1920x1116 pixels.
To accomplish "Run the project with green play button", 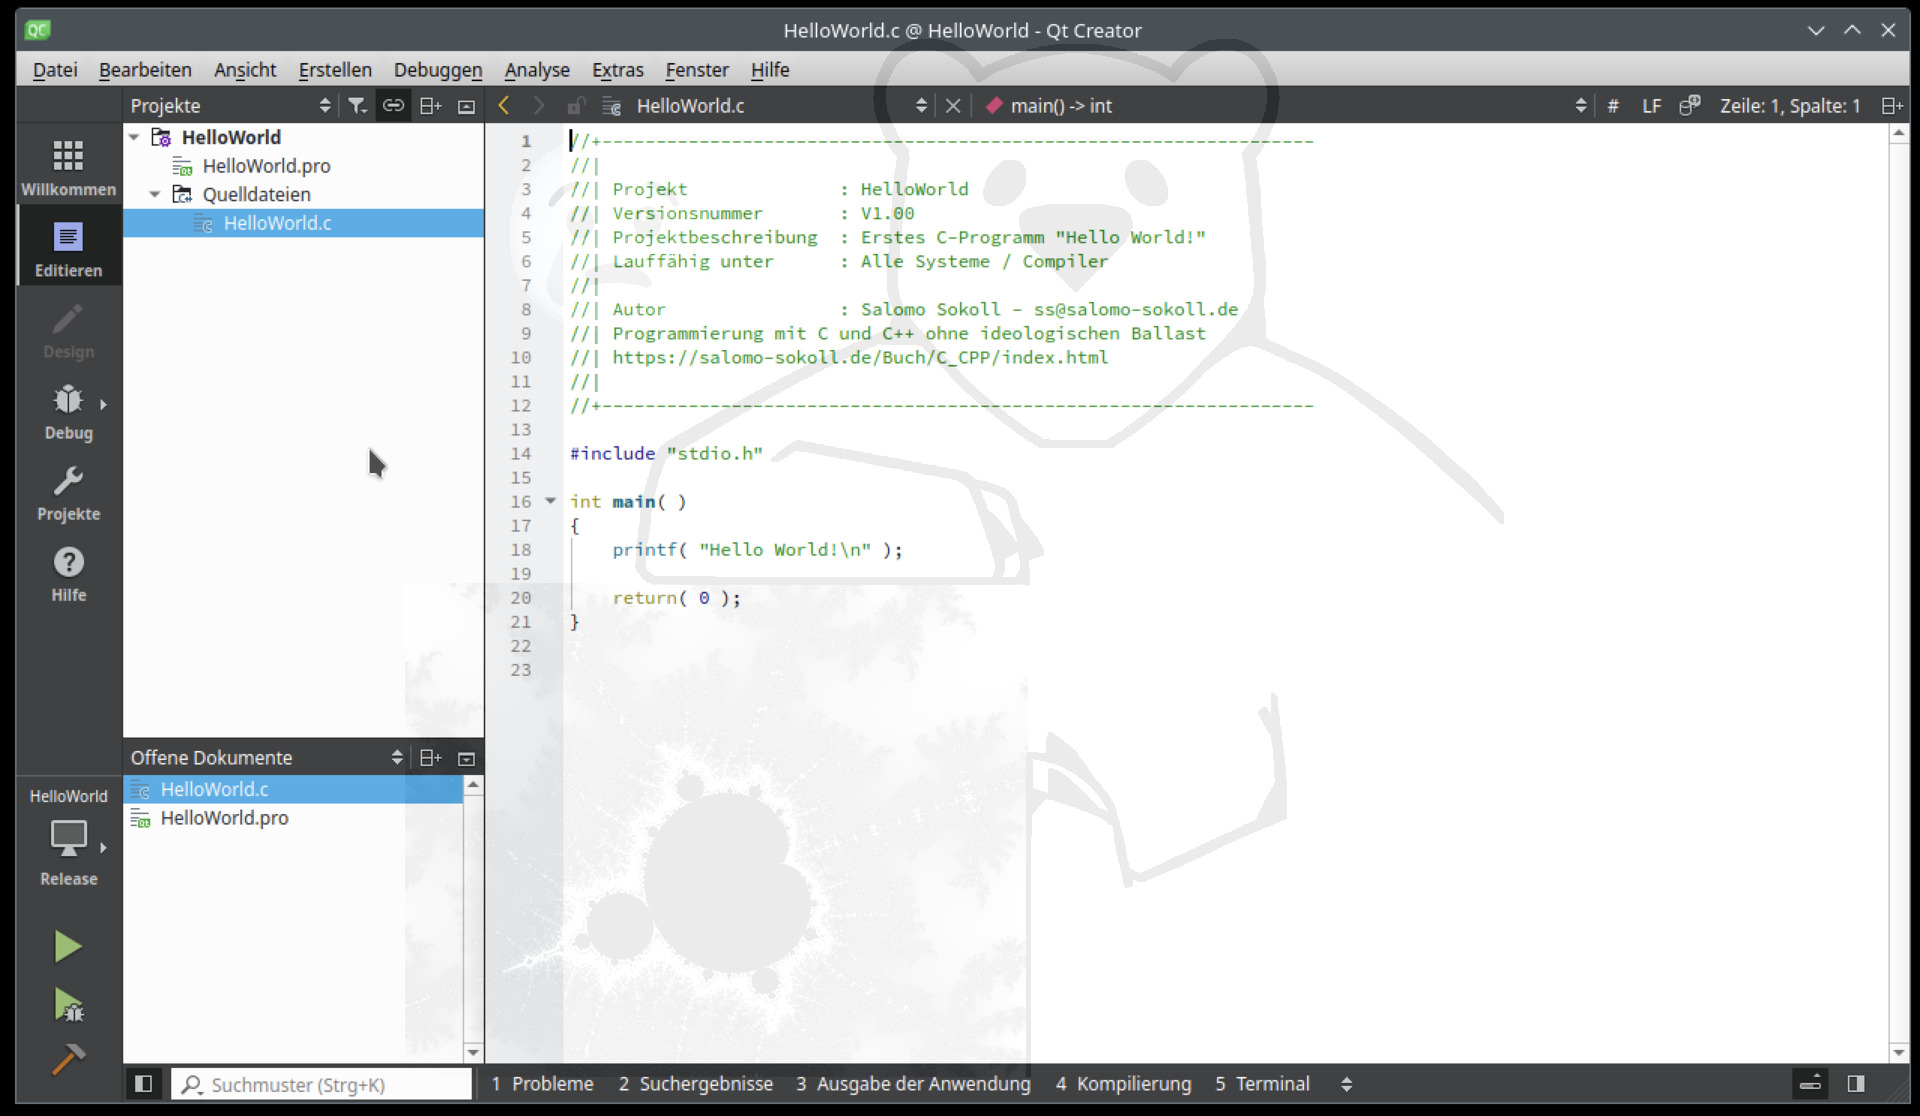I will click(x=68, y=946).
